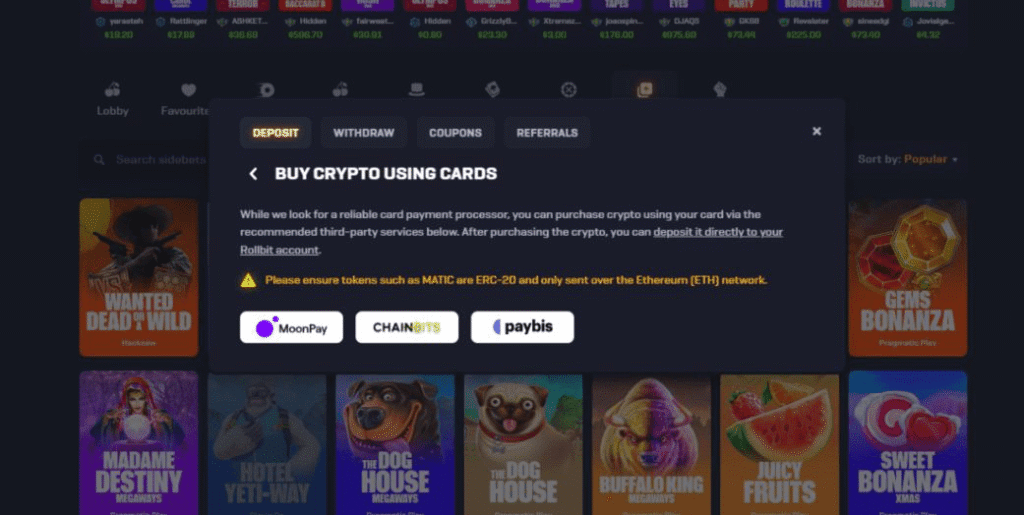Viewport: 1024px width, 515px height.
Task: Open the Gems Bonanza game thumbnail
Action: pyautogui.click(x=908, y=277)
